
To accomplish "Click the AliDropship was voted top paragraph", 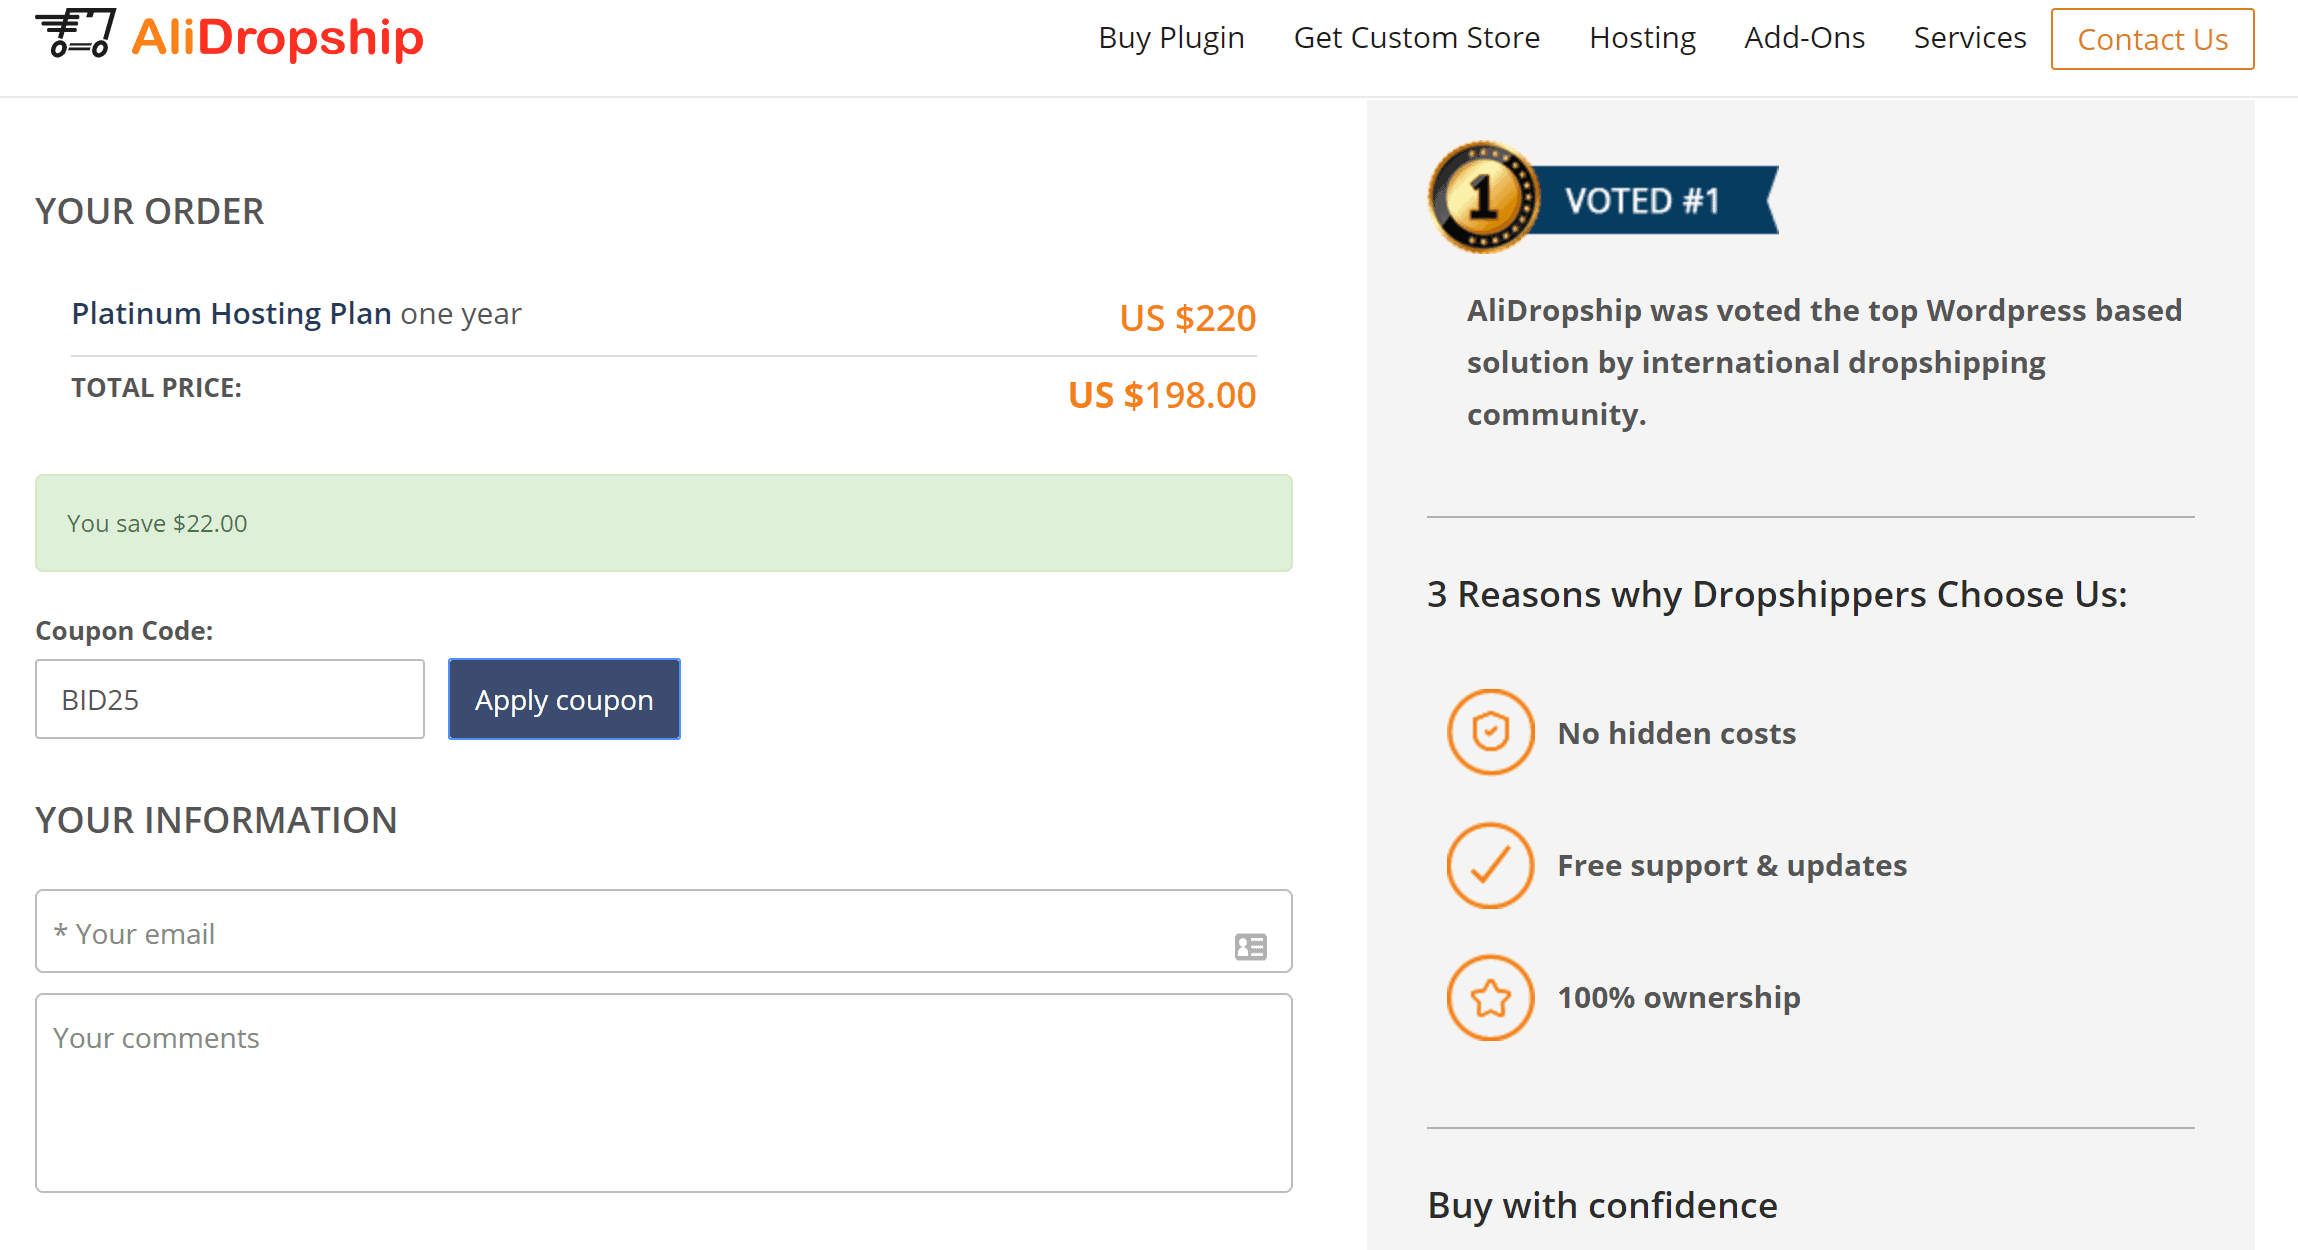I will coord(1824,362).
